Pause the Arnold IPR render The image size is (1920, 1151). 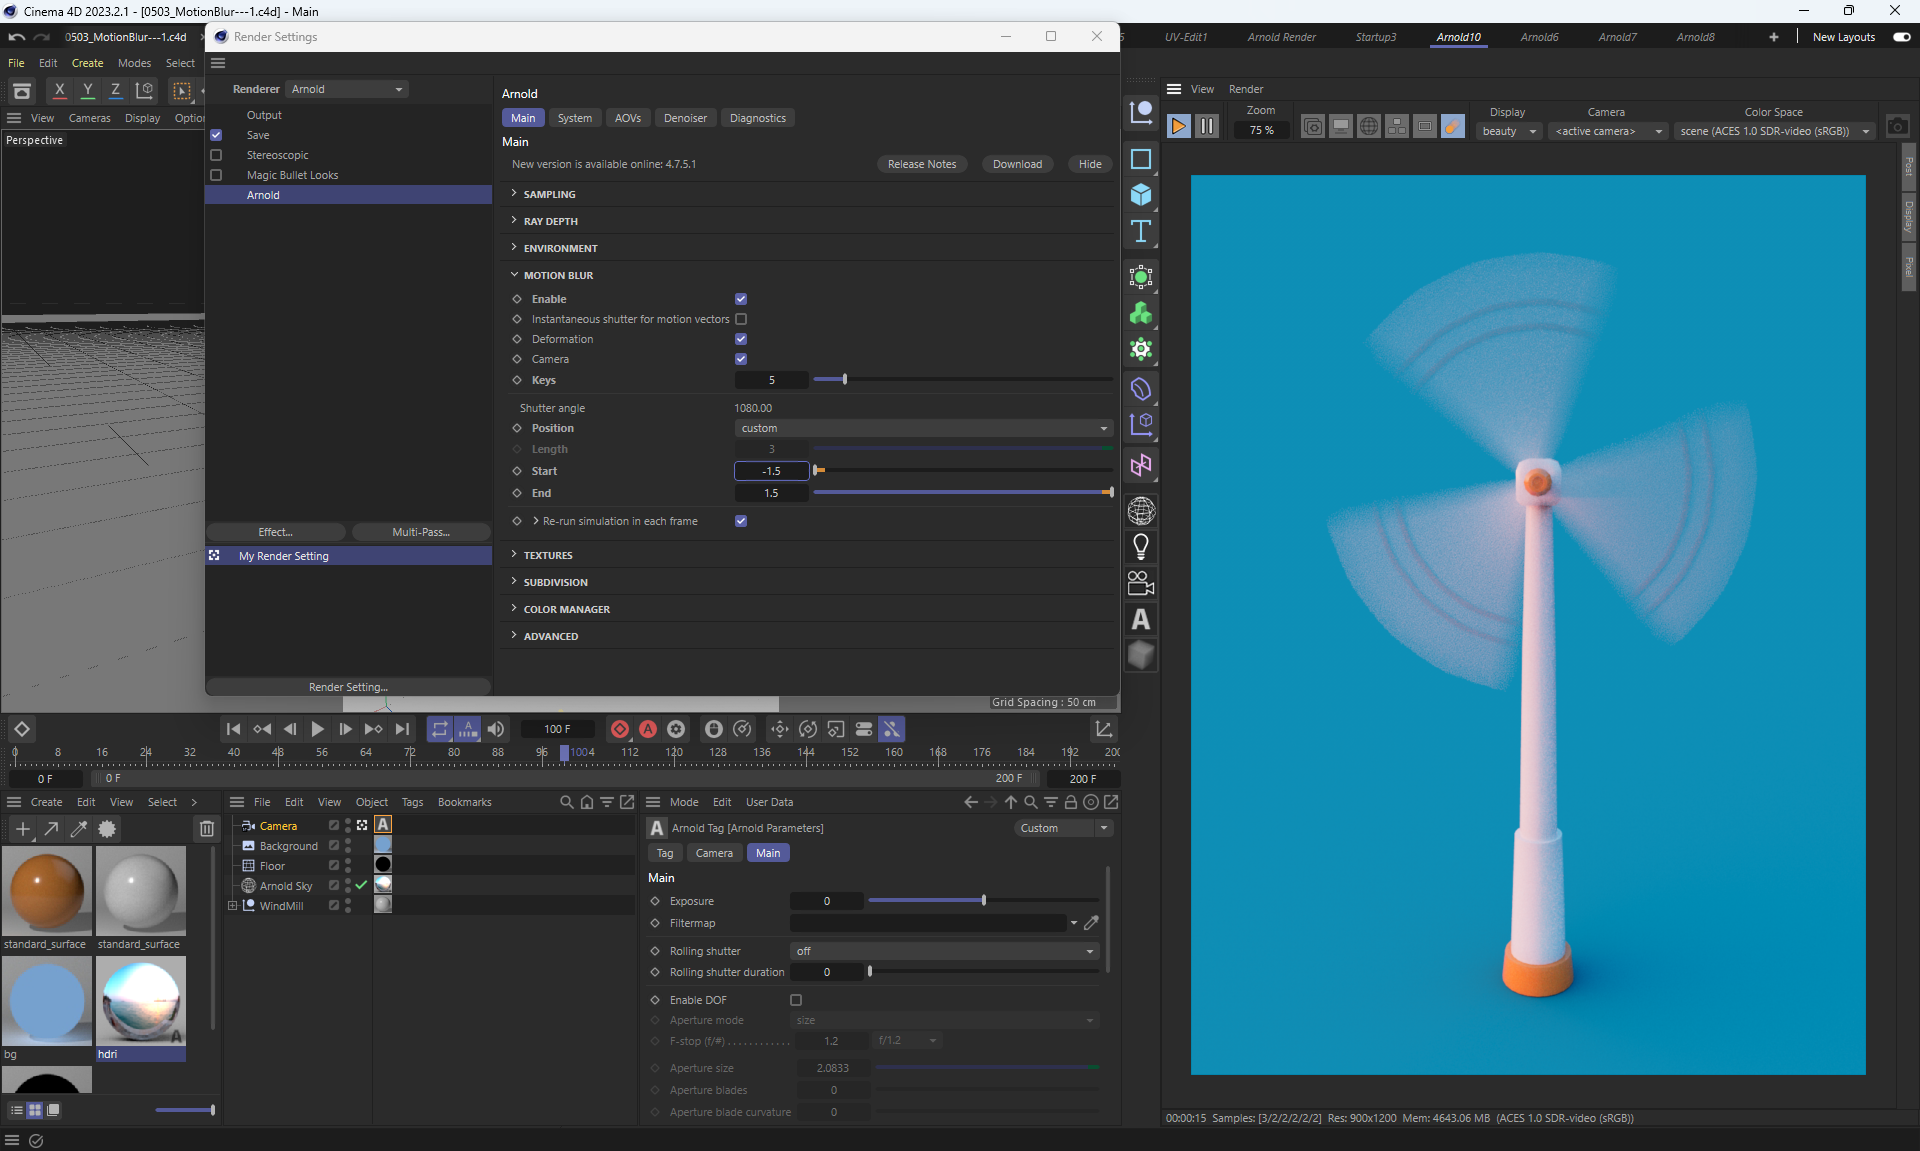[x=1207, y=126]
